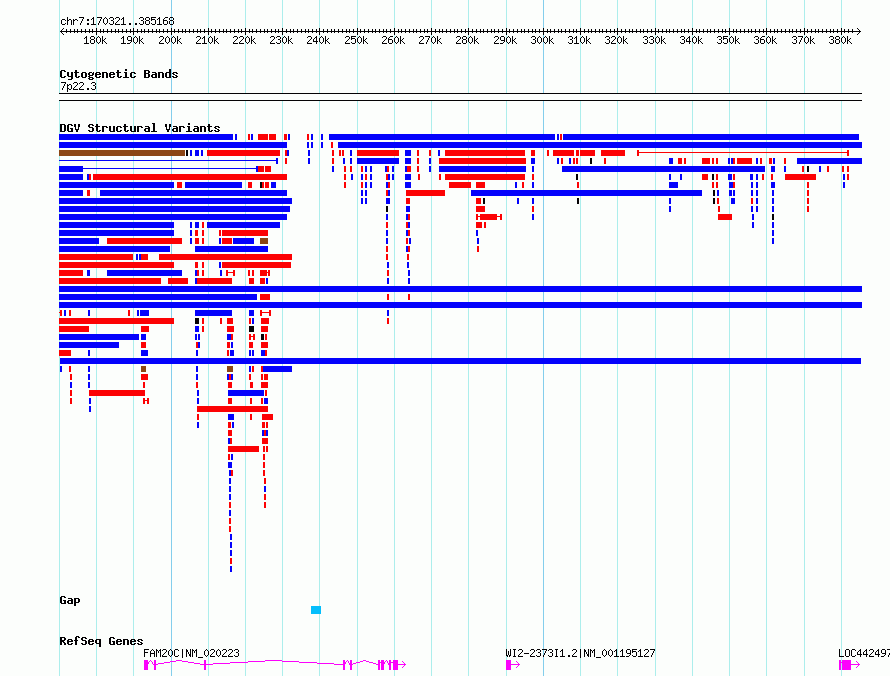Click the long brown variant bar
Image resolution: width=890 pixels, height=676 pixels.
122,153
